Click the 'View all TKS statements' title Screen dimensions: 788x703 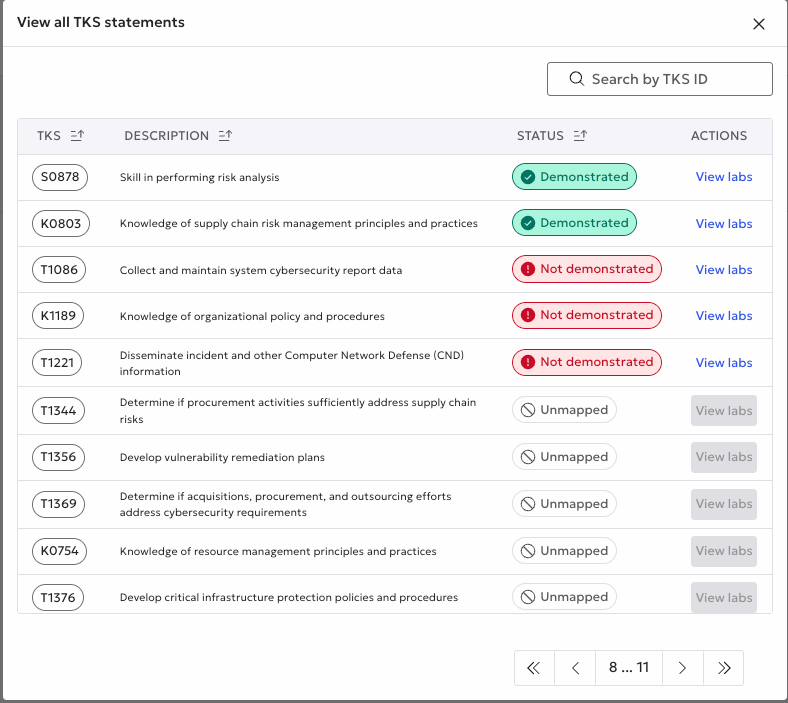coord(101,22)
